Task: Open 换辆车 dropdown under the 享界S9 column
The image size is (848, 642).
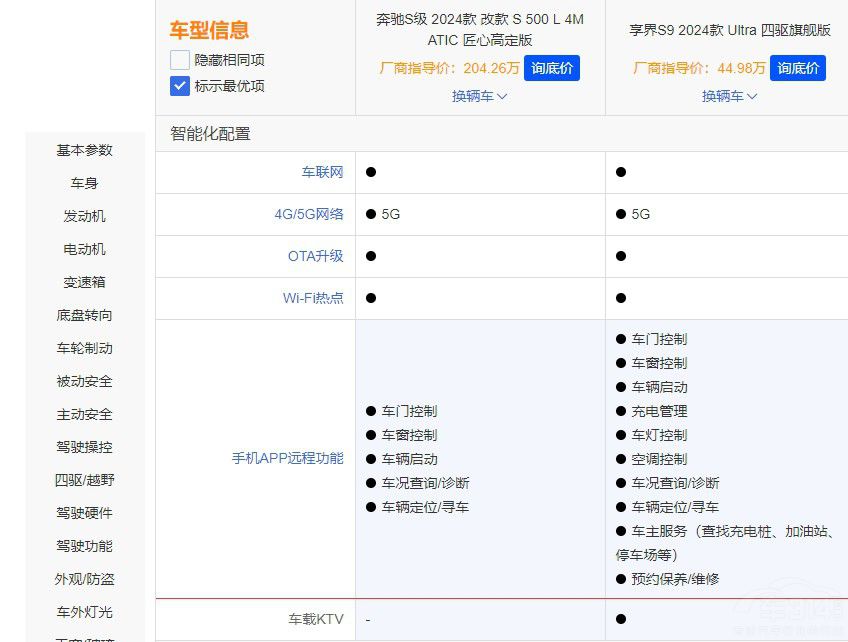Action: click(730, 96)
